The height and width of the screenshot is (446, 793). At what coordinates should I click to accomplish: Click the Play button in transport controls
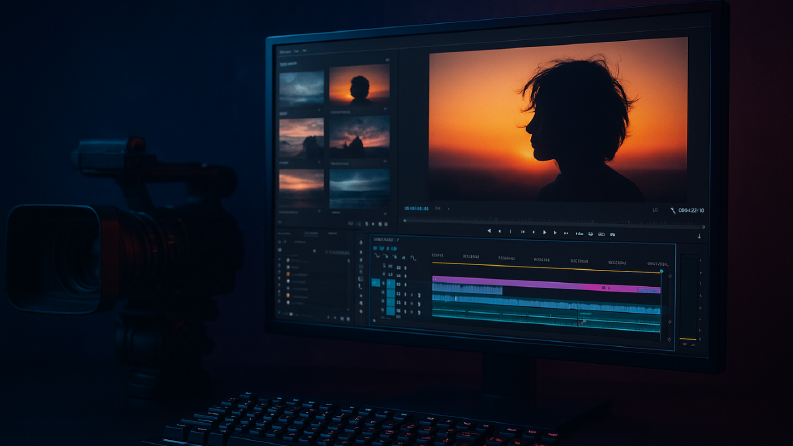point(545,233)
